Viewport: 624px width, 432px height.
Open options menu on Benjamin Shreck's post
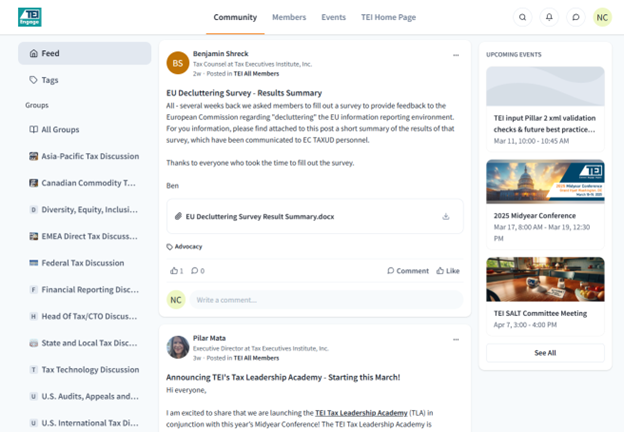456,55
